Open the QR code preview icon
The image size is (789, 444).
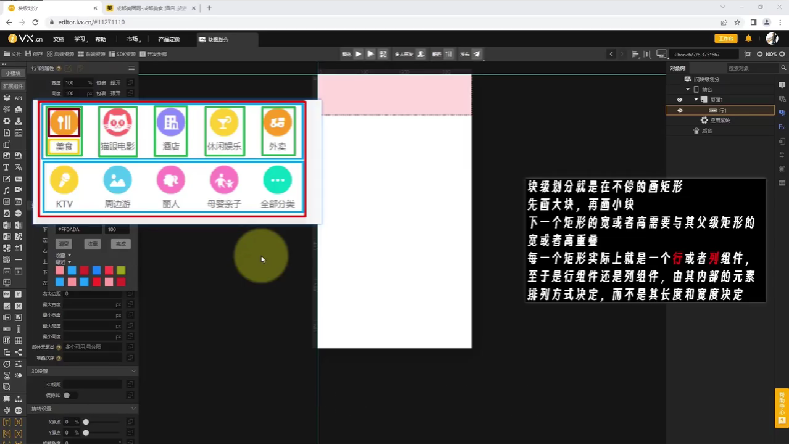tap(383, 54)
